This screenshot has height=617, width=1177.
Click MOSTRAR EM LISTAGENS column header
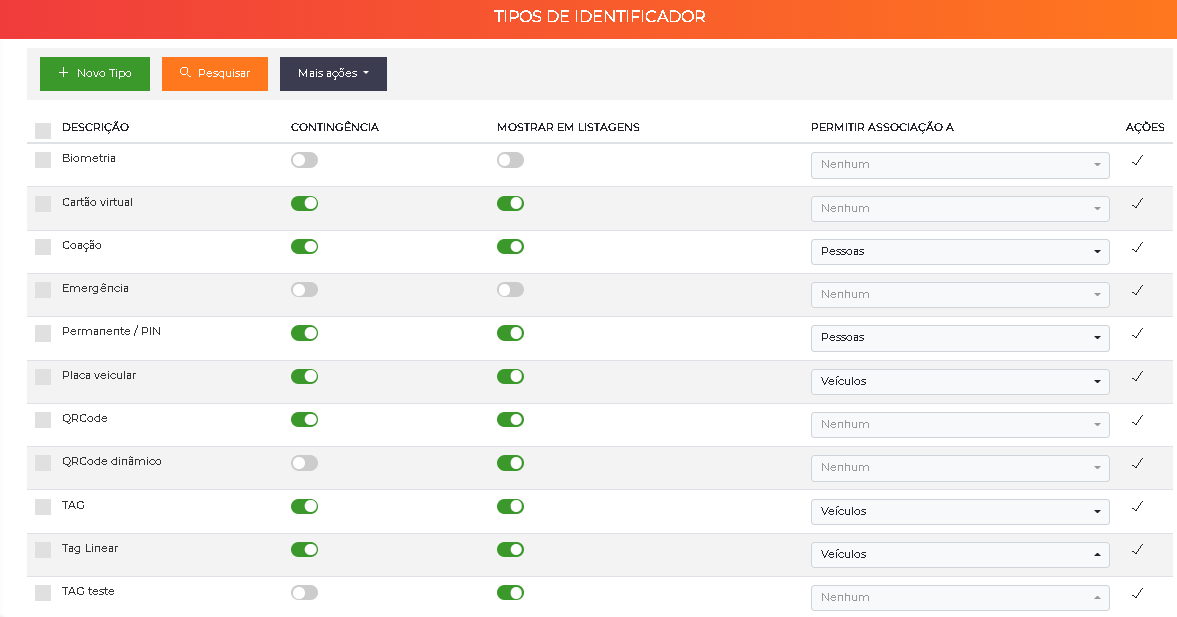pos(568,127)
